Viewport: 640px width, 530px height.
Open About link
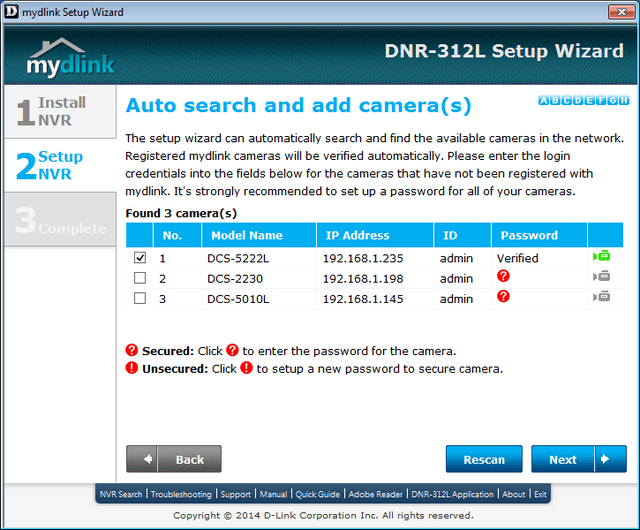click(x=513, y=494)
